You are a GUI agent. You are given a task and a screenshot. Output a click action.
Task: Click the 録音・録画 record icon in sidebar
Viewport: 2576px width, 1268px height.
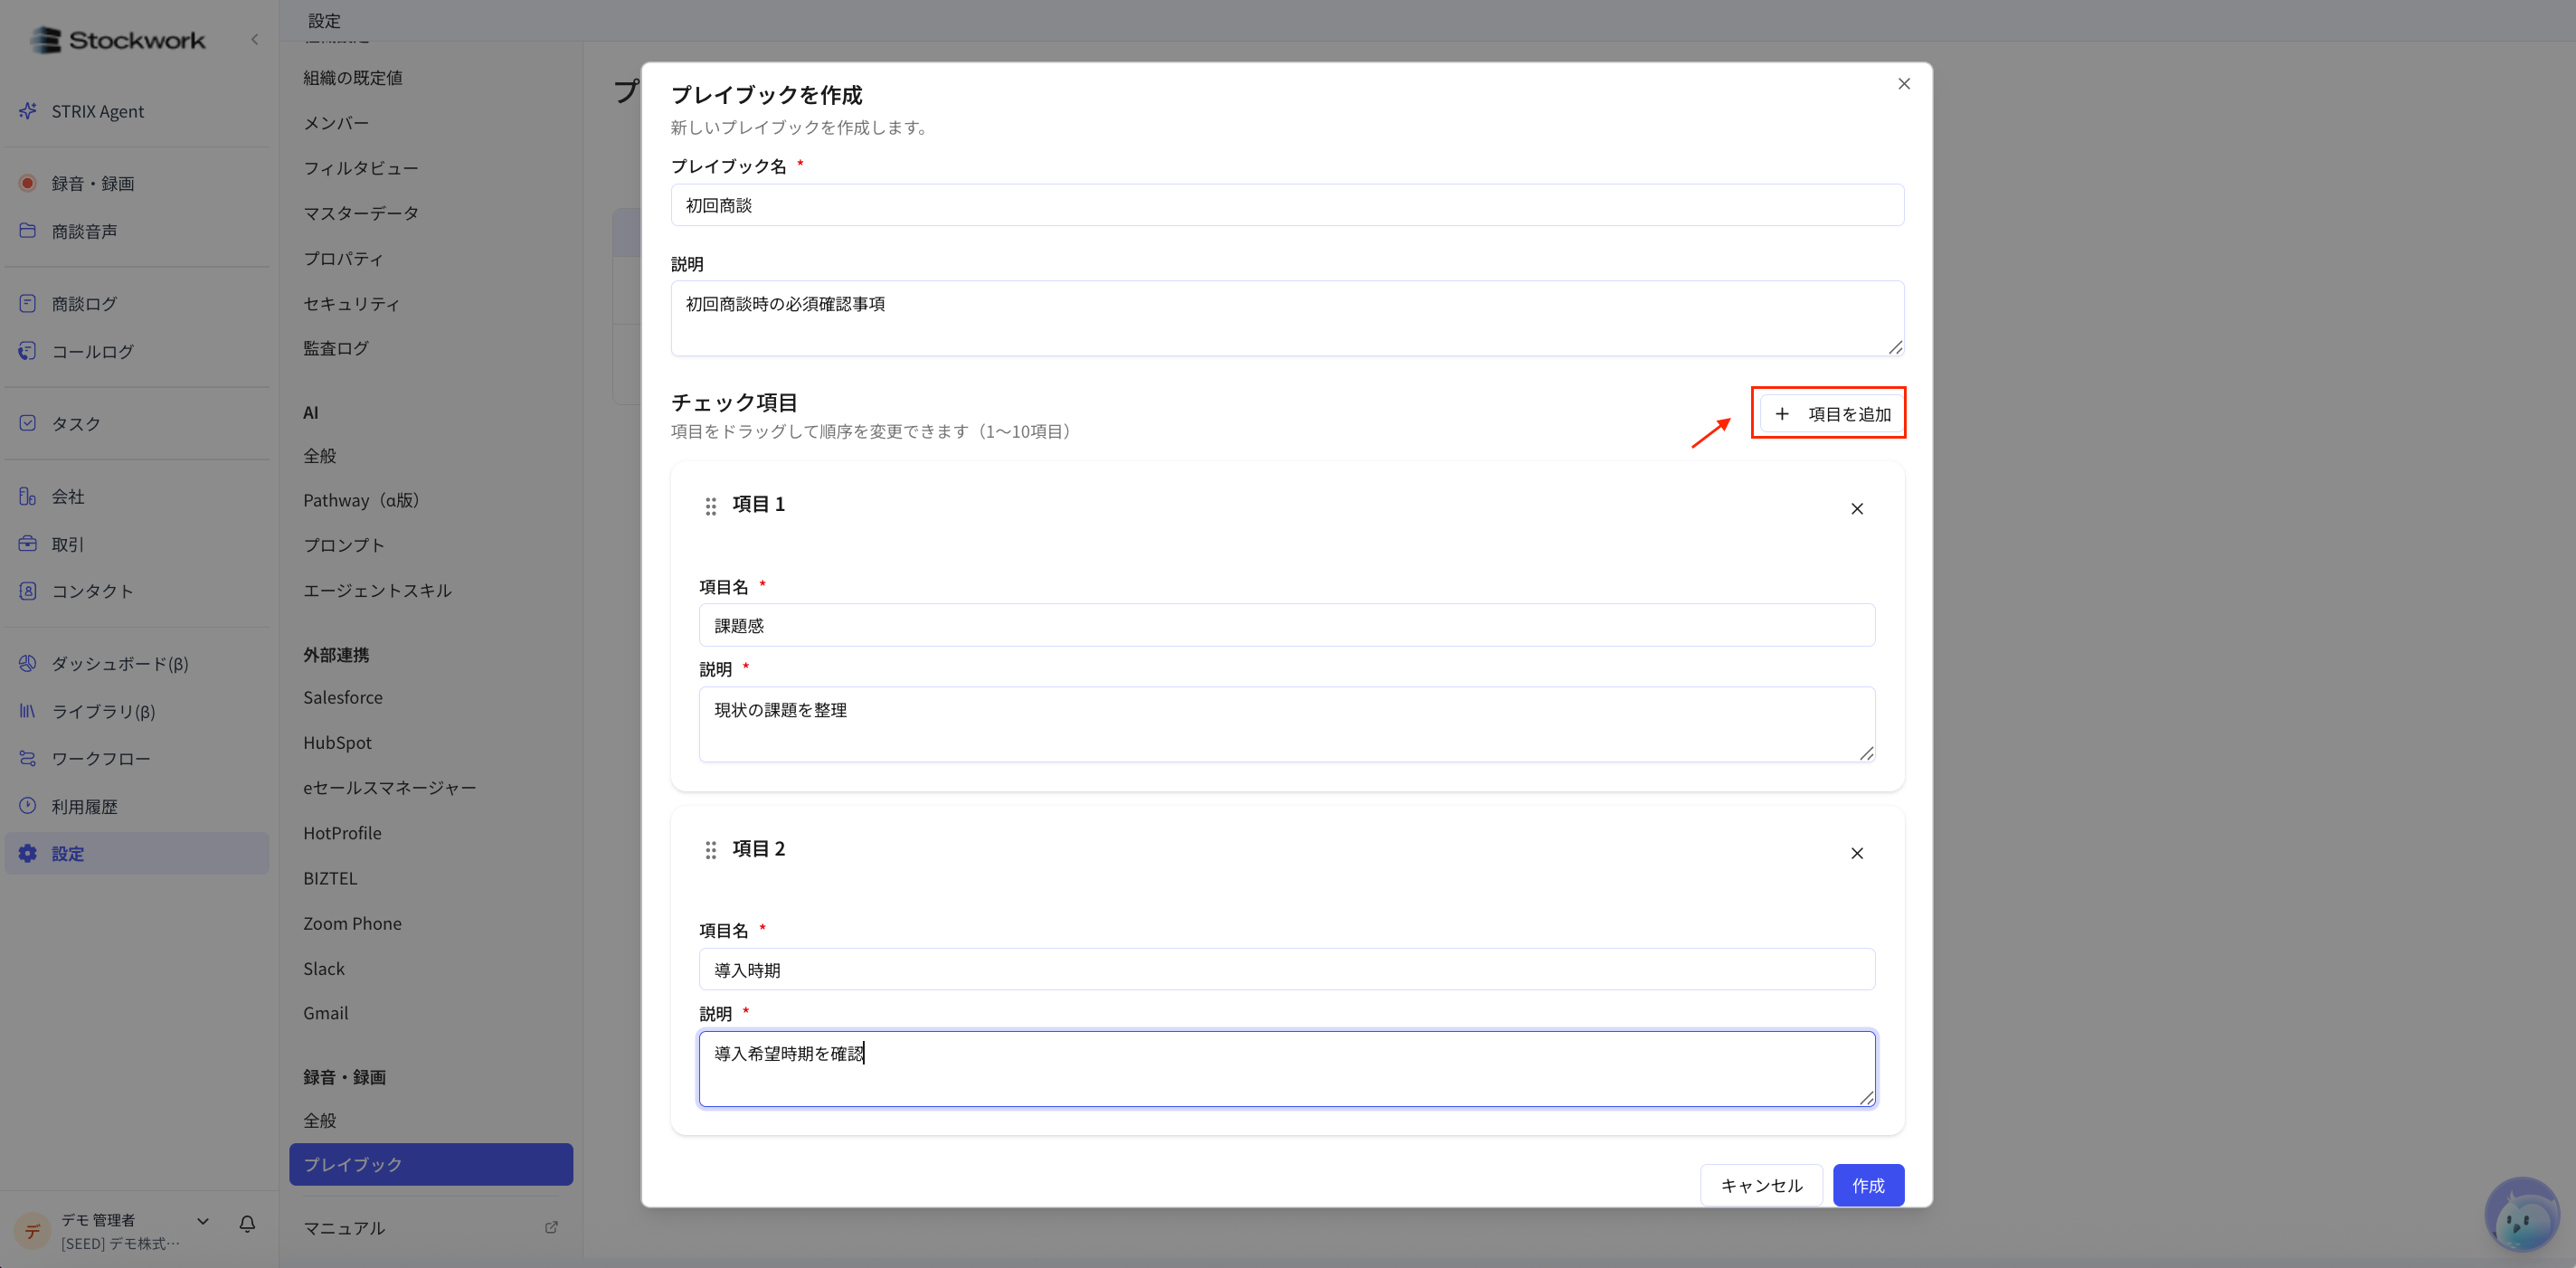(x=28, y=183)
